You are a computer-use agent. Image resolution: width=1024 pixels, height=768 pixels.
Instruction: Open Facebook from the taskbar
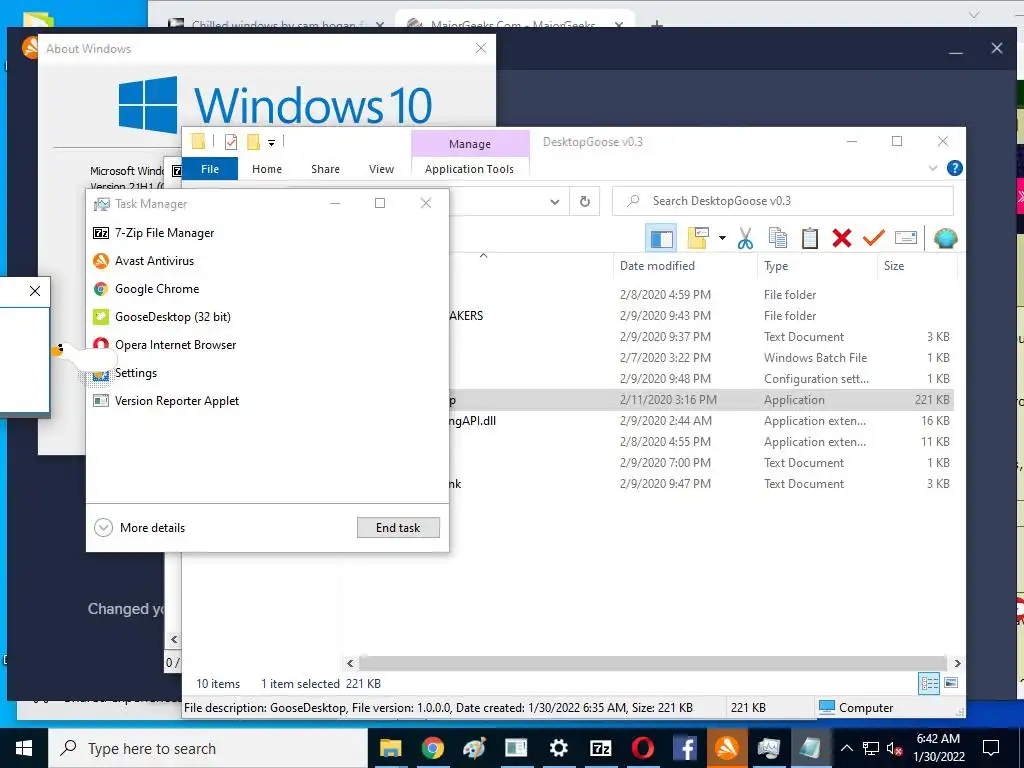point(684,748)
